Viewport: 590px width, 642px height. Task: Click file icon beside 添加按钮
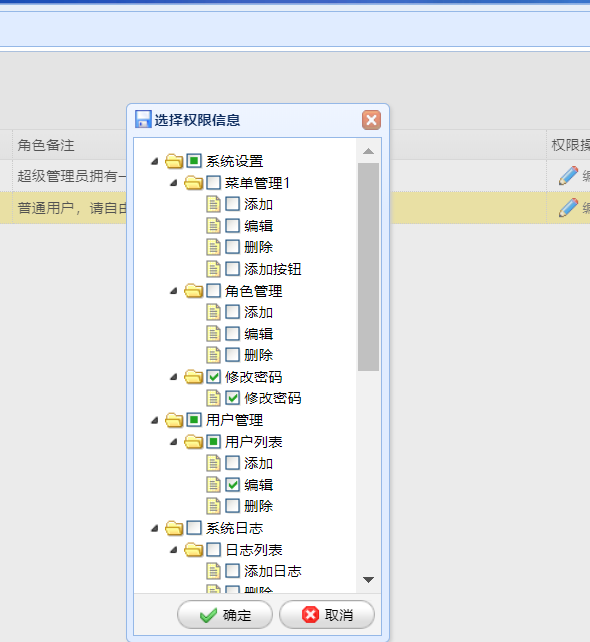(213, 269)
